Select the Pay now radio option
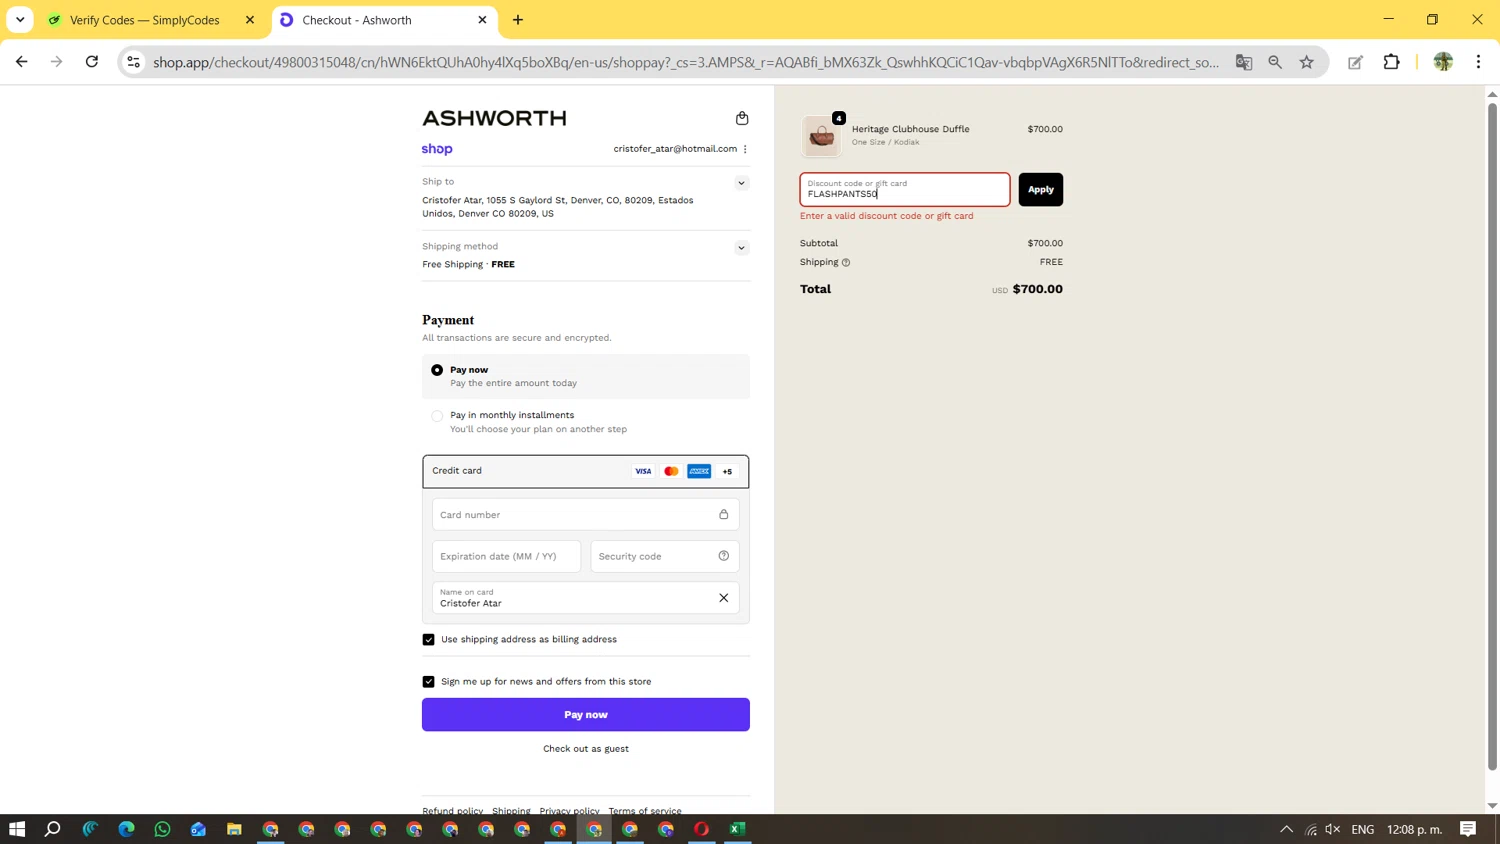 tap(437, 370)
